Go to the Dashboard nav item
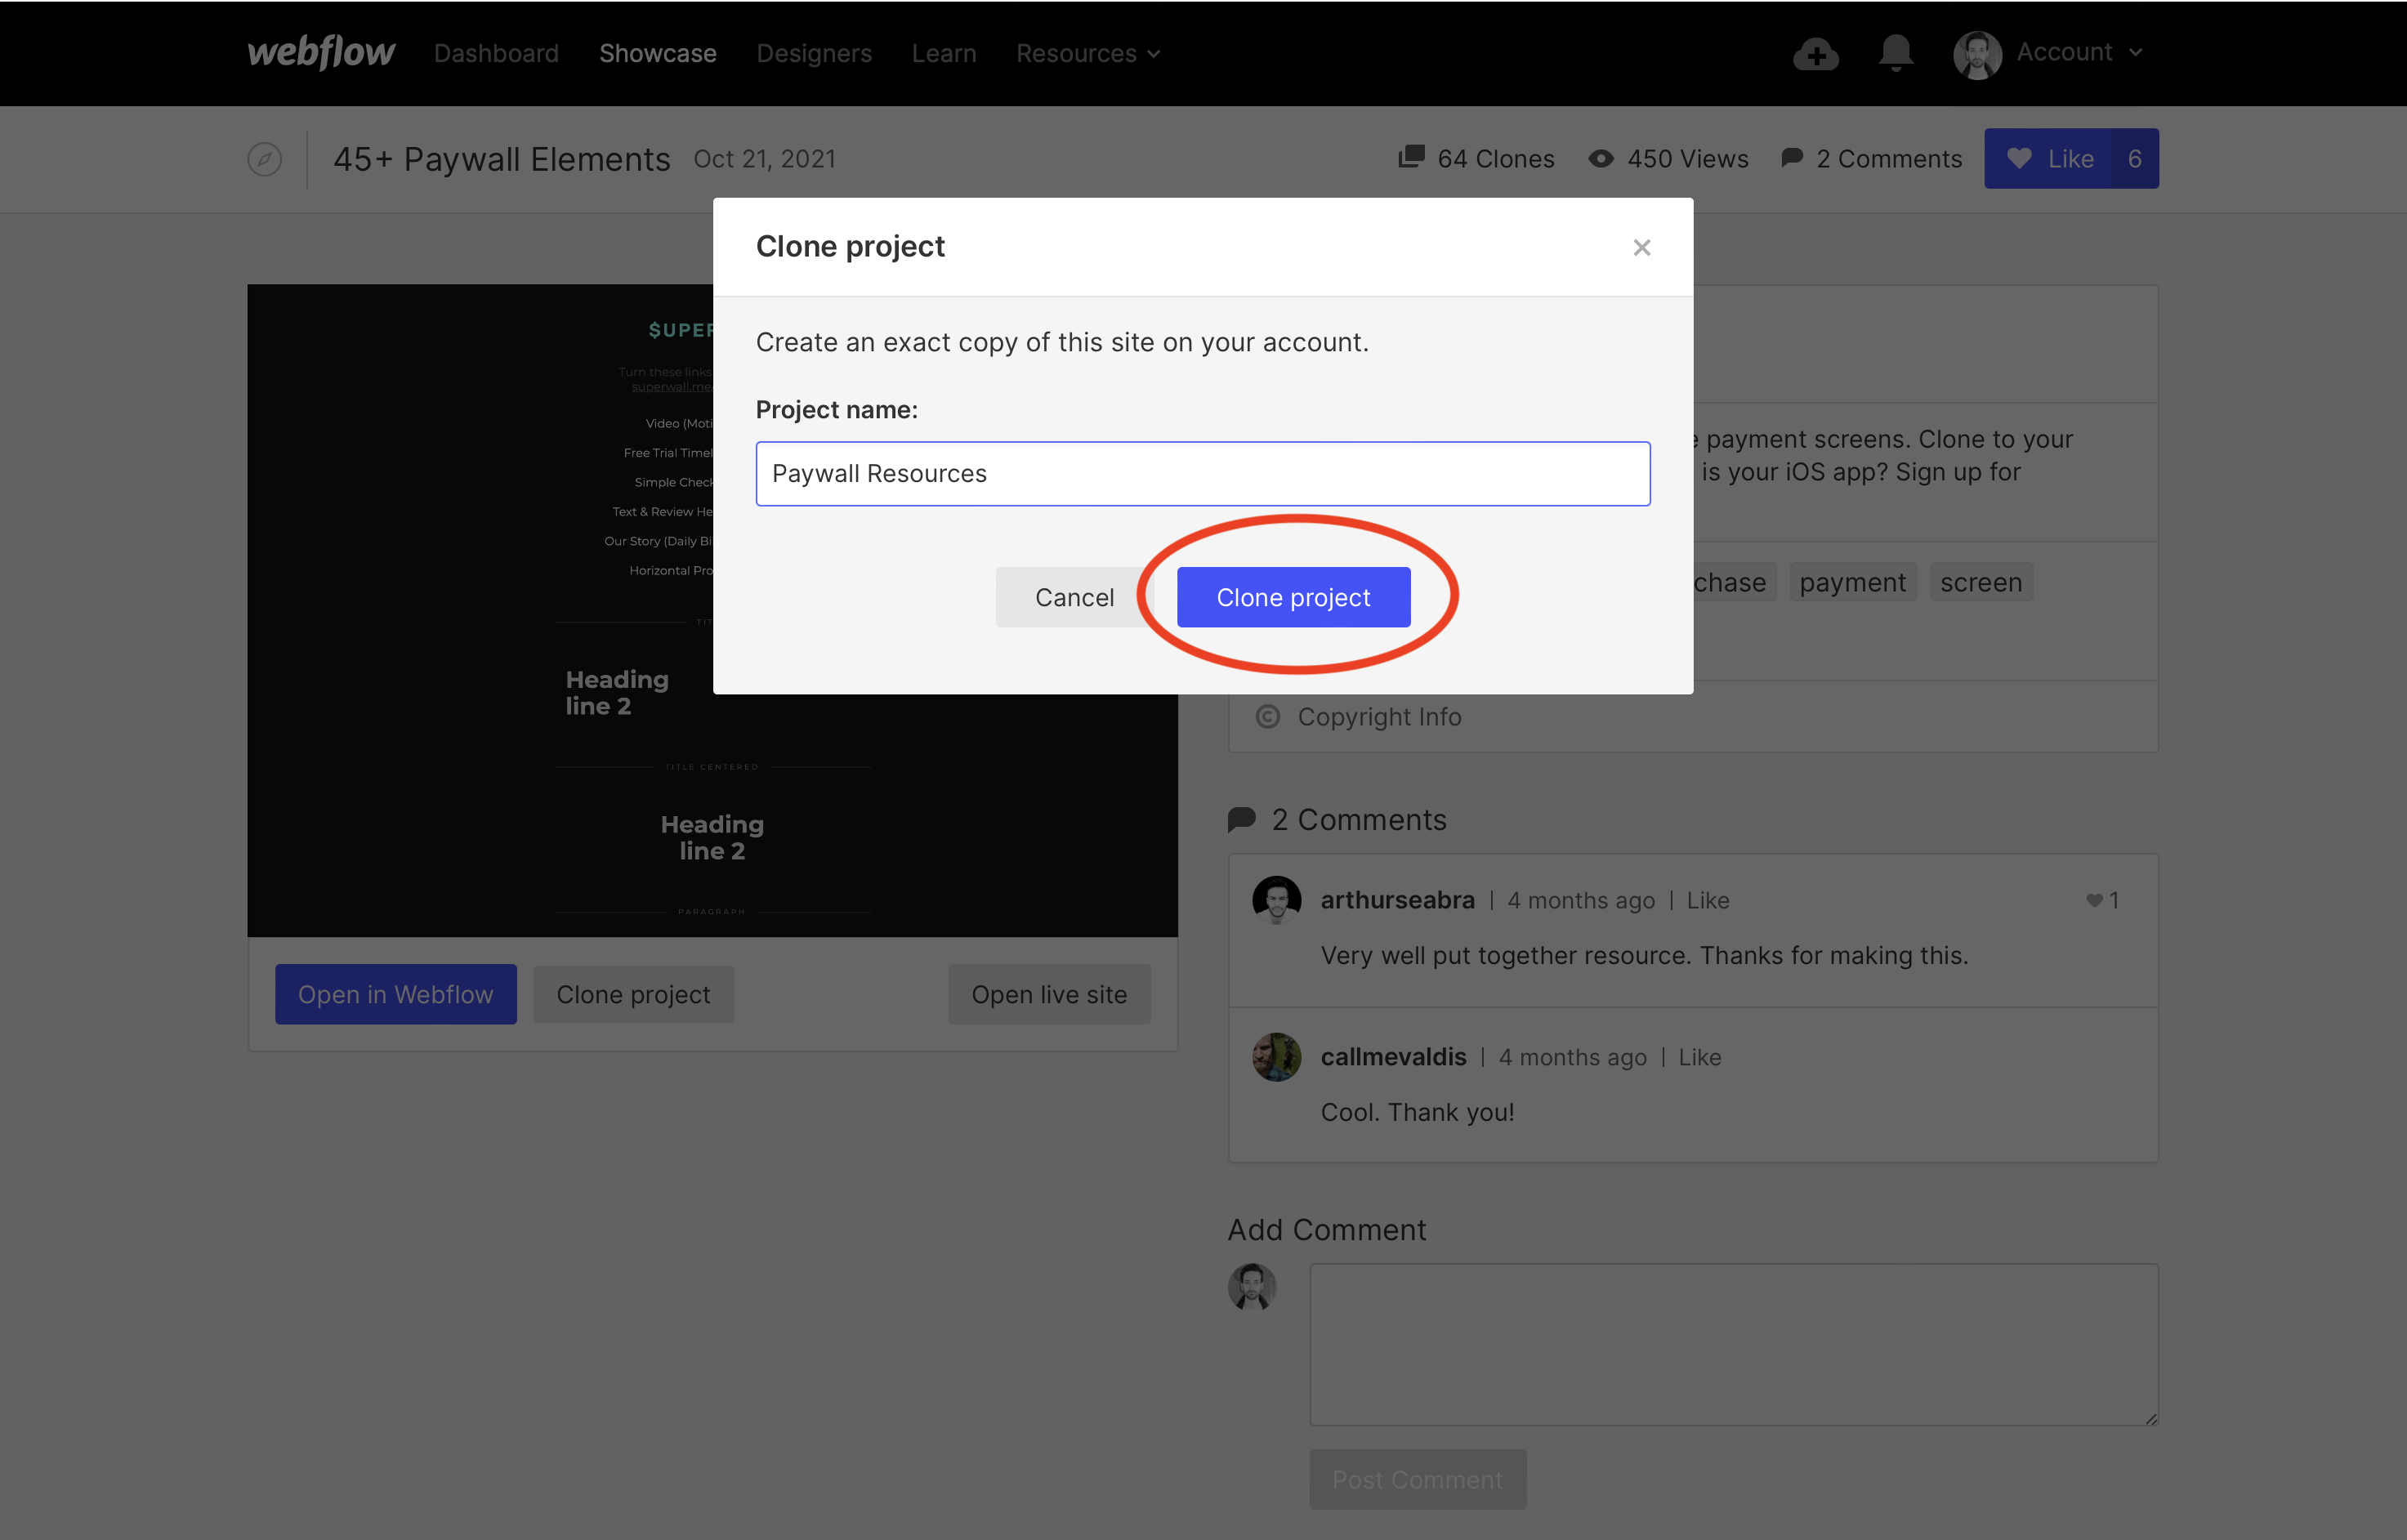The width and height of the screenshot is (2407, 1540). (x=496, y=54)
